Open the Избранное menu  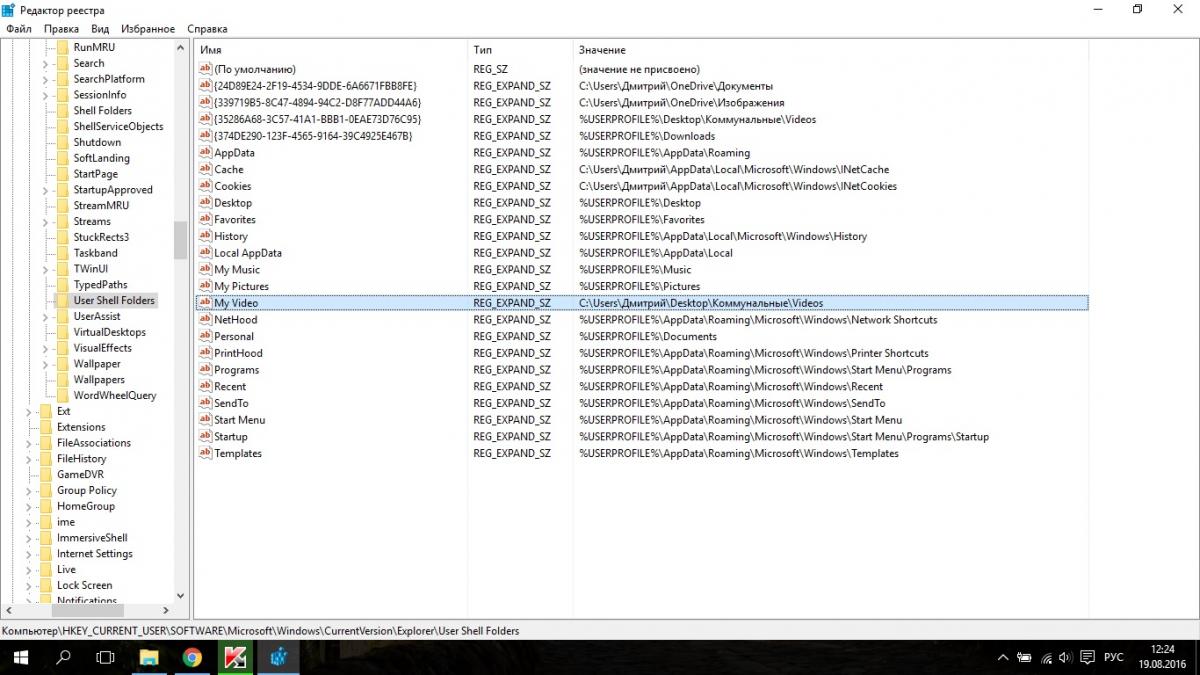148,29
